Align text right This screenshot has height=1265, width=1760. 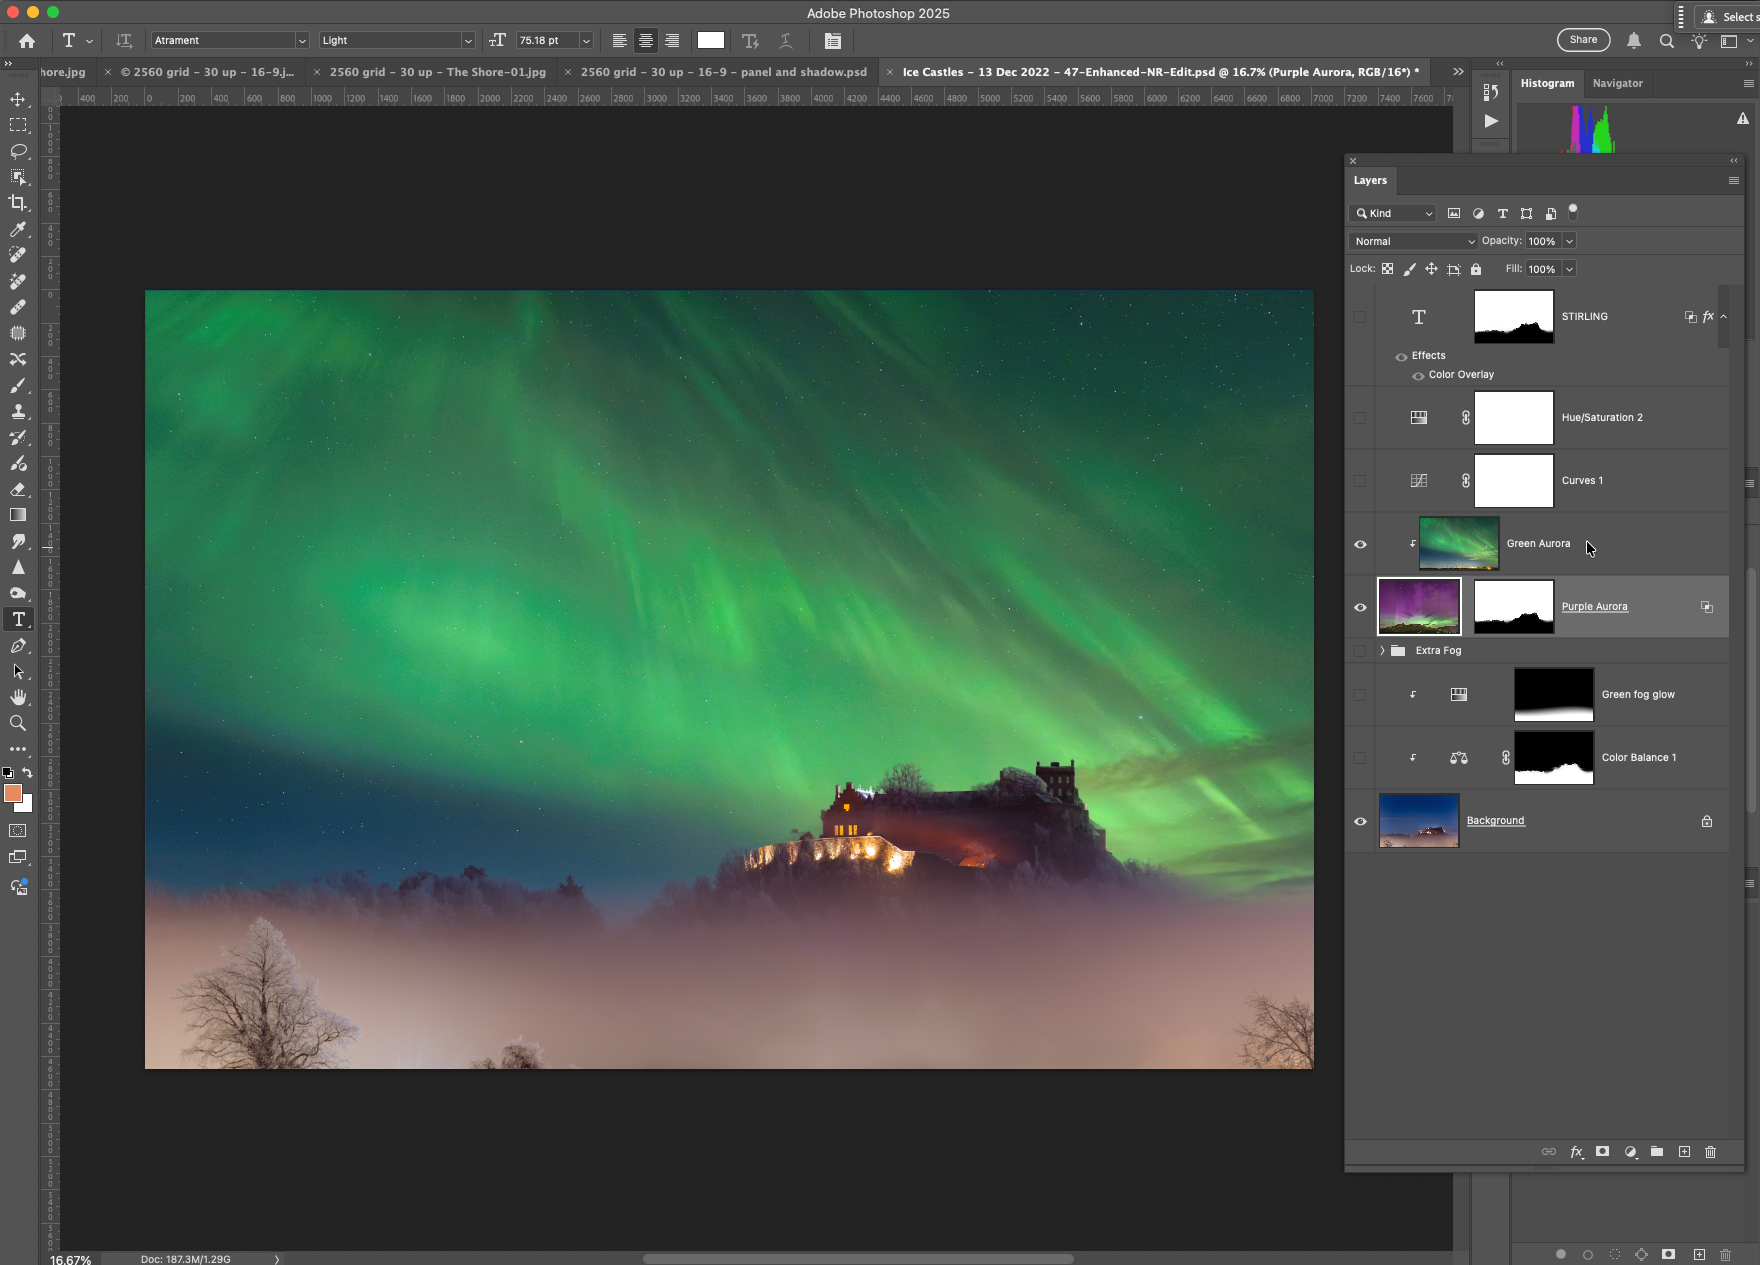point(672,41)
